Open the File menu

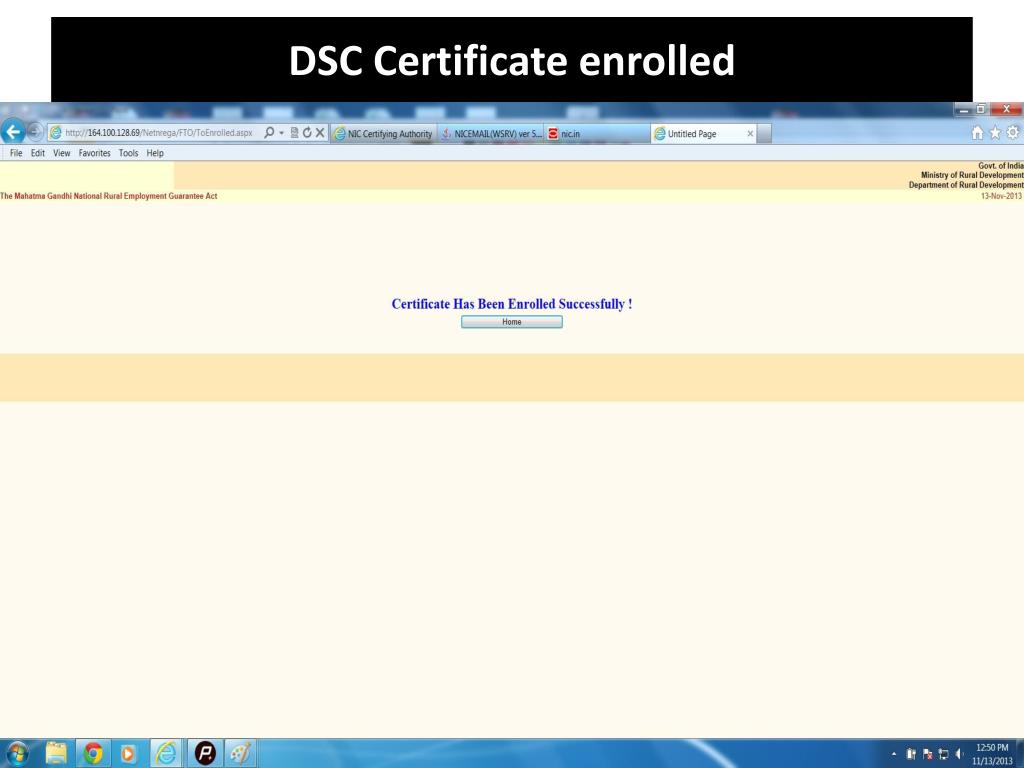tap(16, 153)
